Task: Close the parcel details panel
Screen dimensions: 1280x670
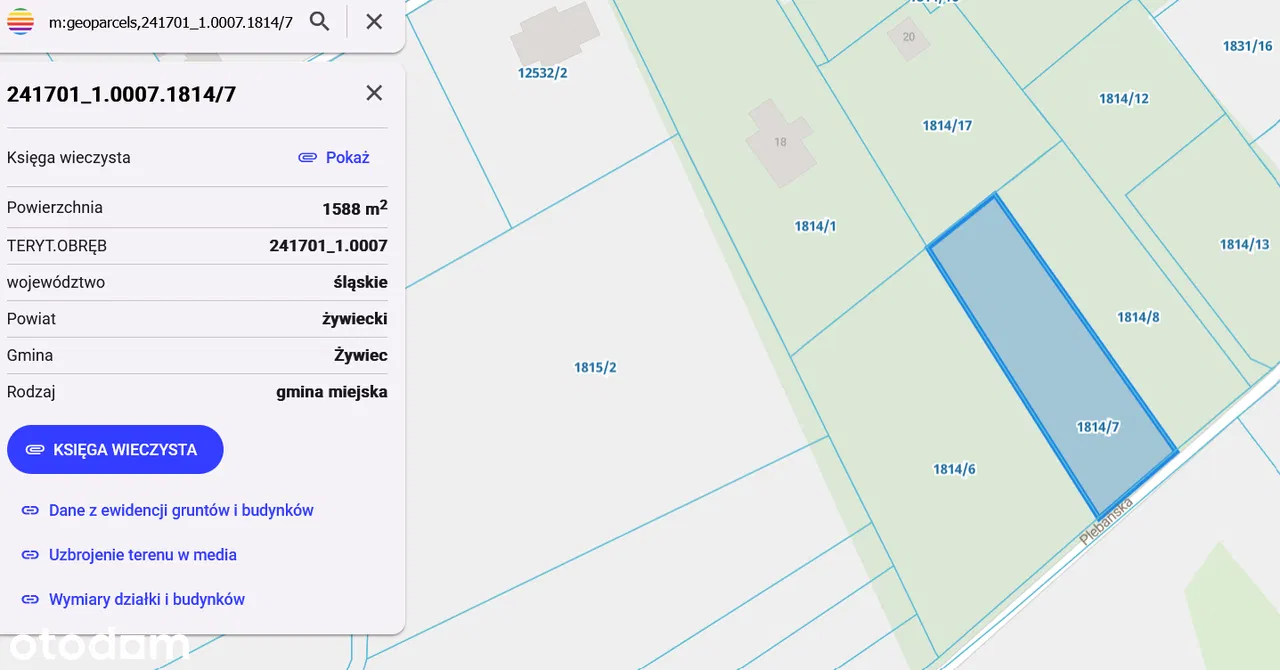Action: 374,93
